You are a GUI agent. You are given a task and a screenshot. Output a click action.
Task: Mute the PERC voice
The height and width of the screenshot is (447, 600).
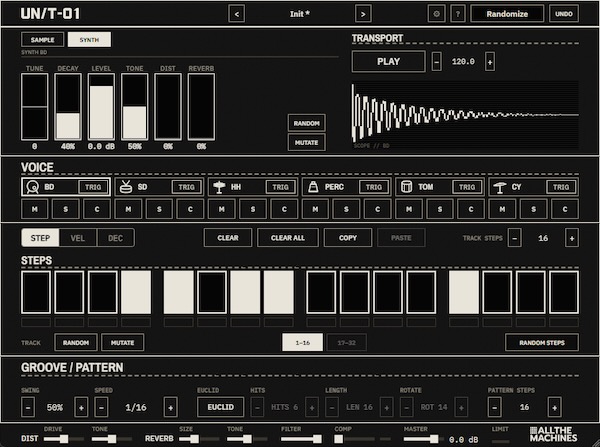coord(315,209)
